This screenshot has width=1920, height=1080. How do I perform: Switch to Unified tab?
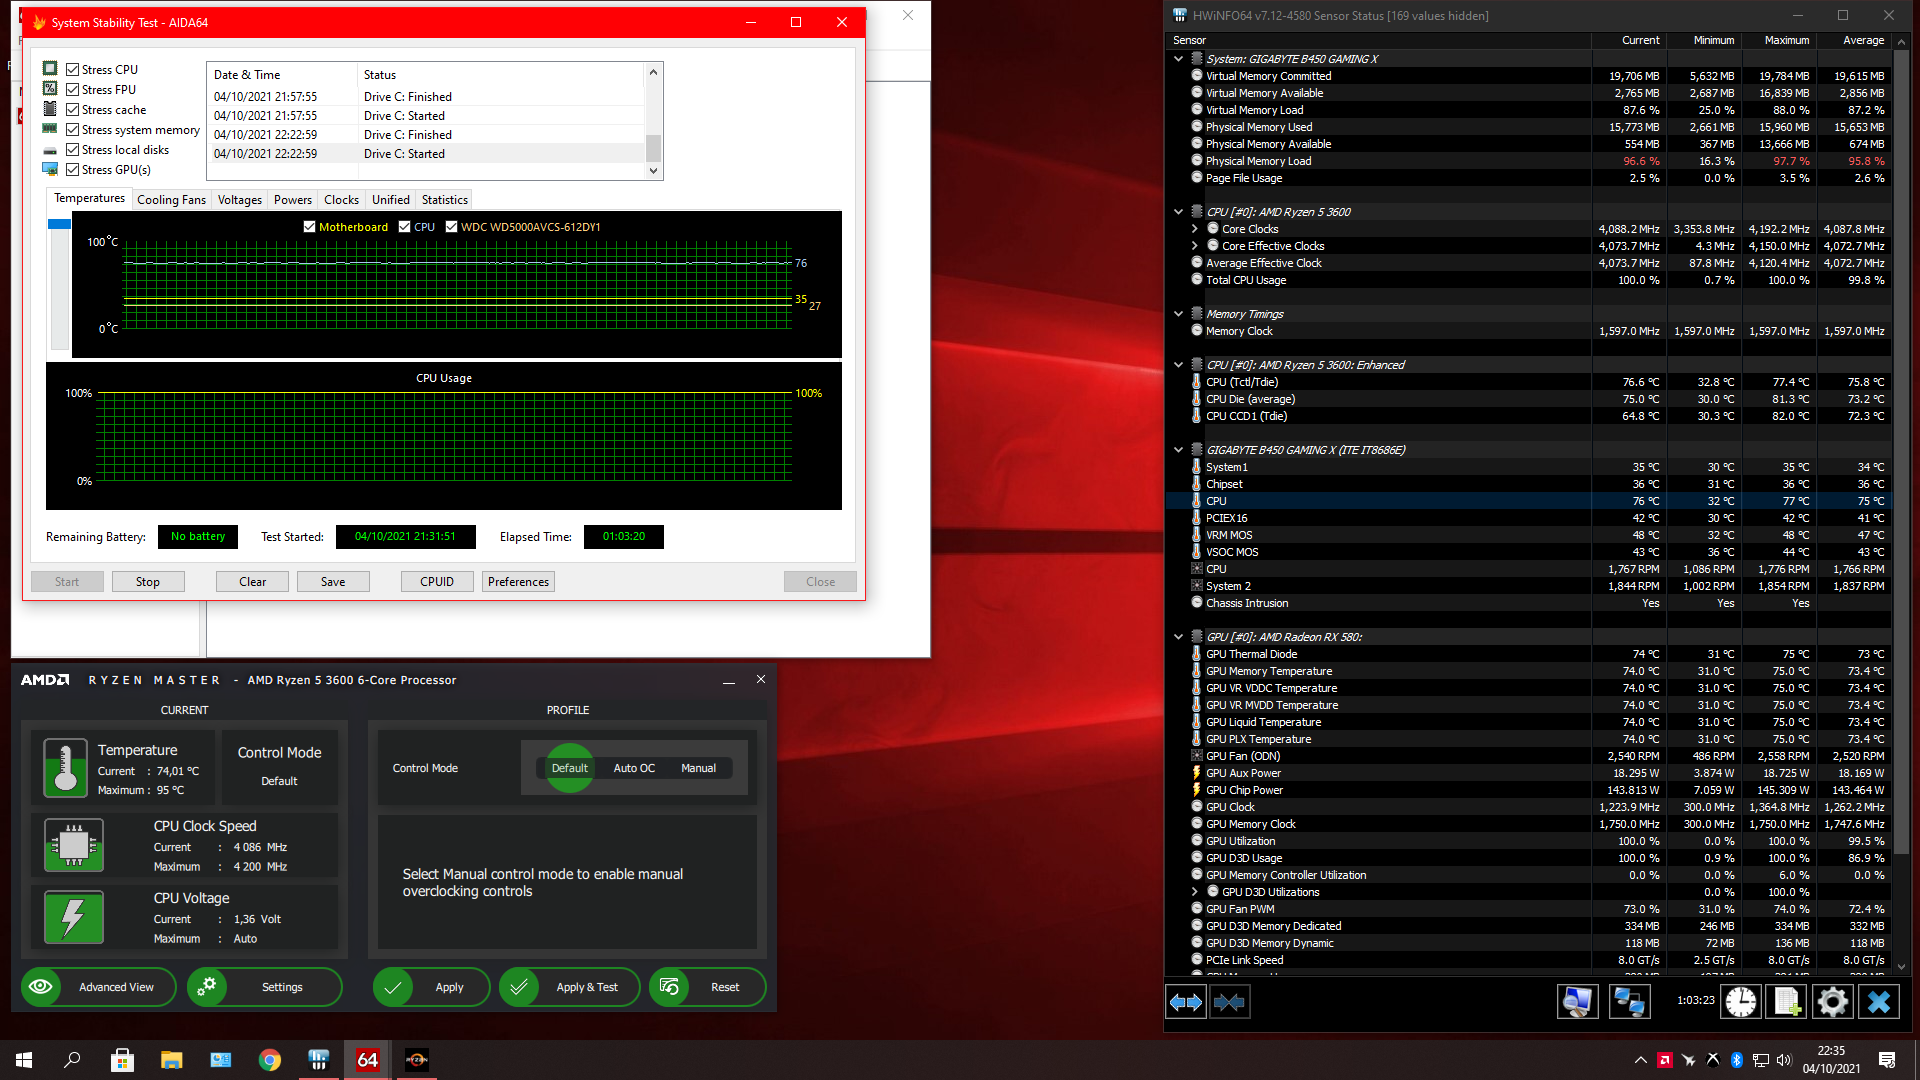point(391,200)
